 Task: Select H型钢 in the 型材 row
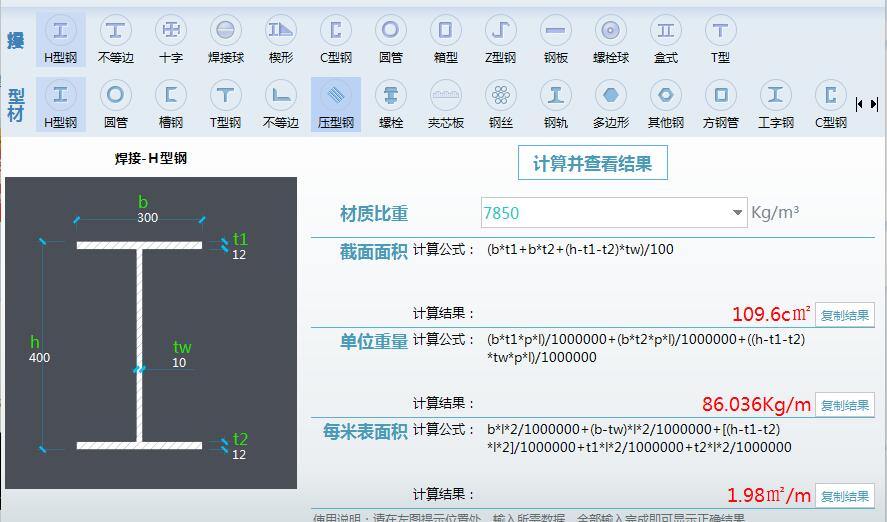click(61, 105)
